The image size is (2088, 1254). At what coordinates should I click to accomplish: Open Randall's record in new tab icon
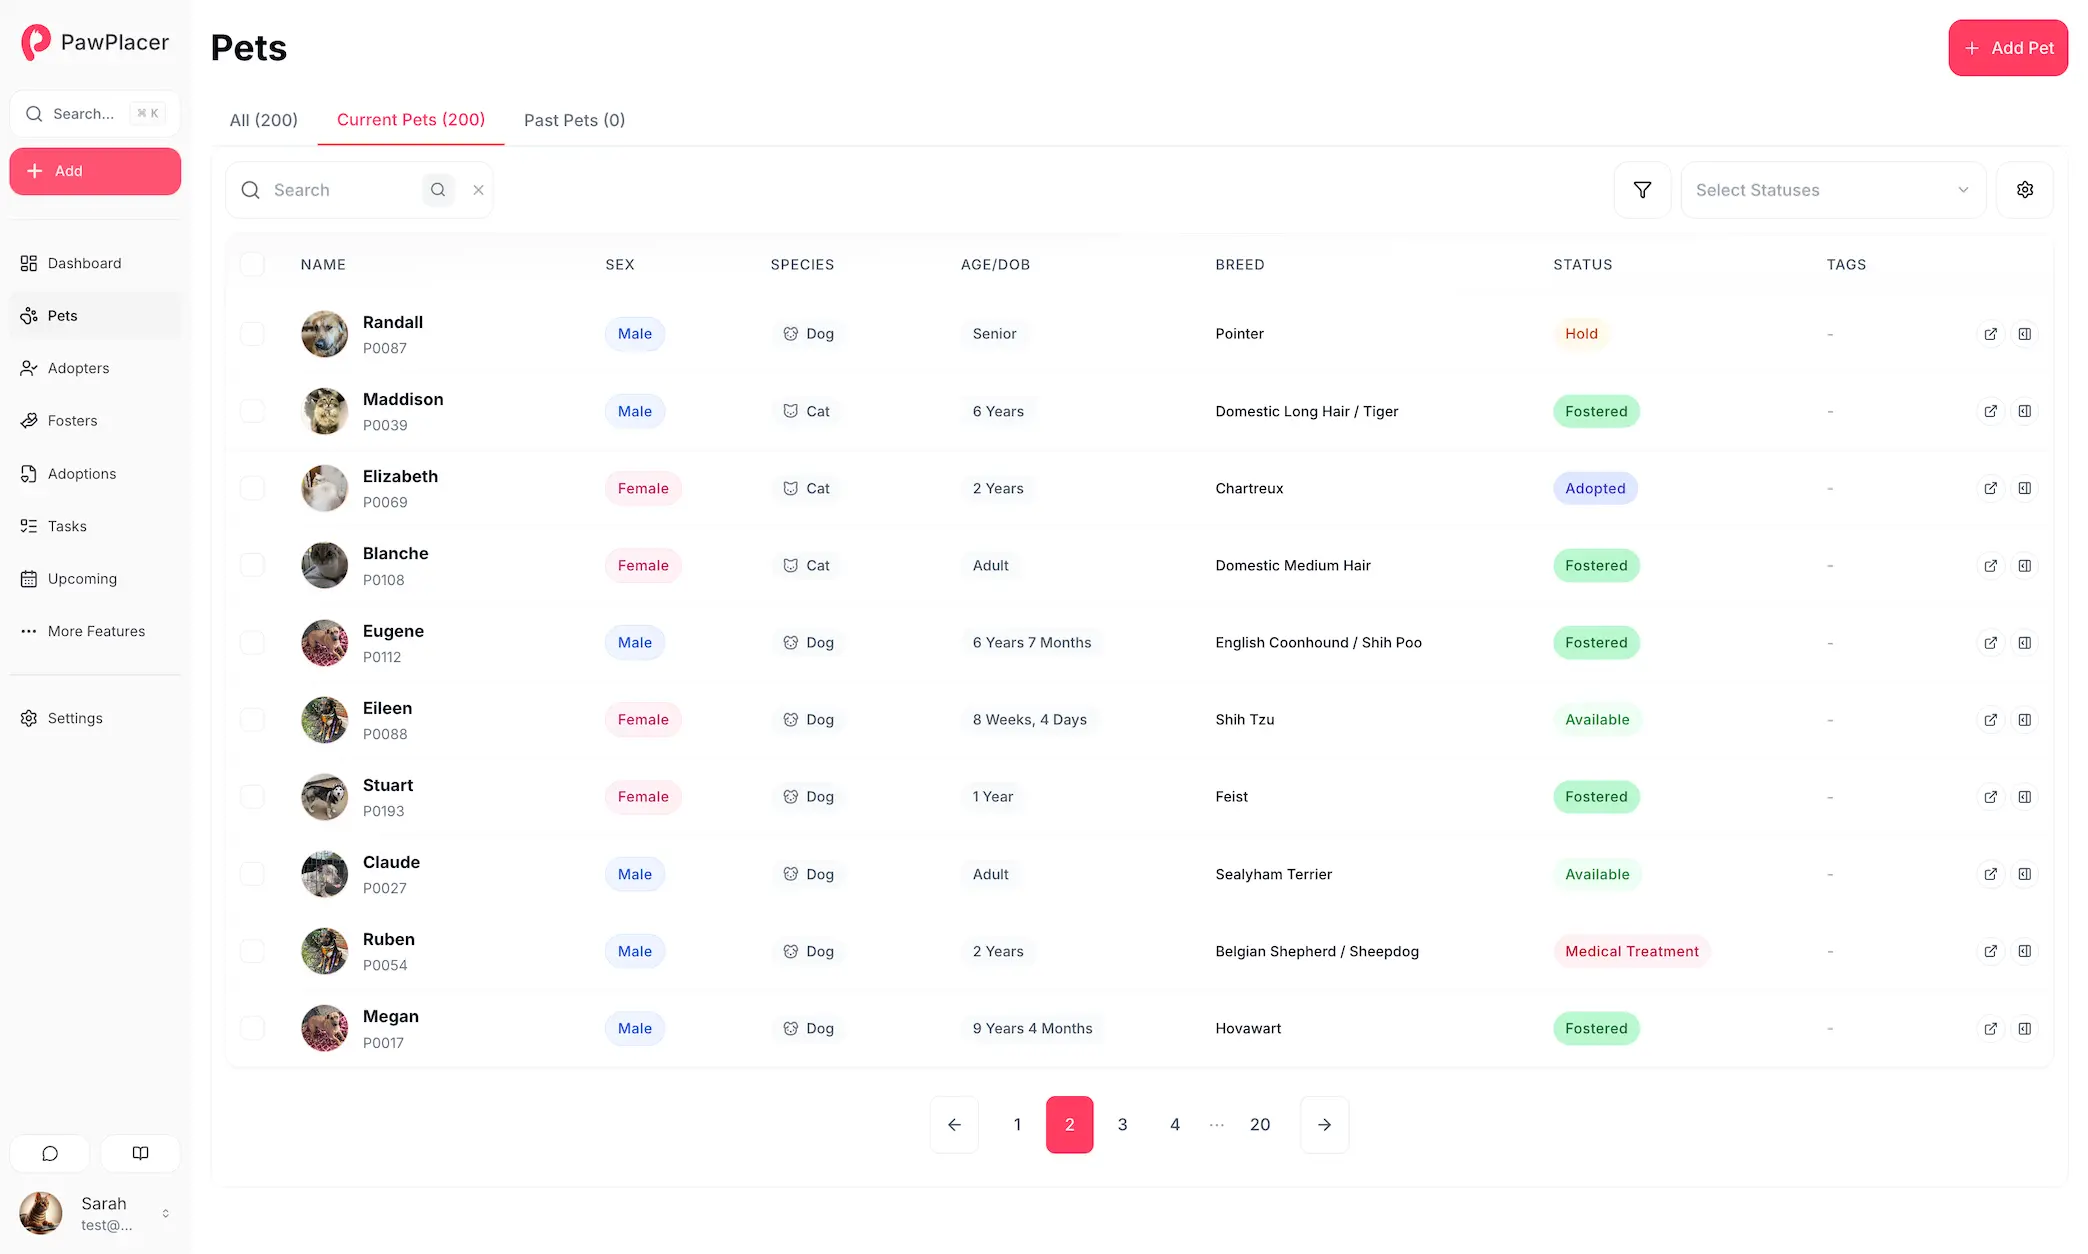pos(1990,334)
